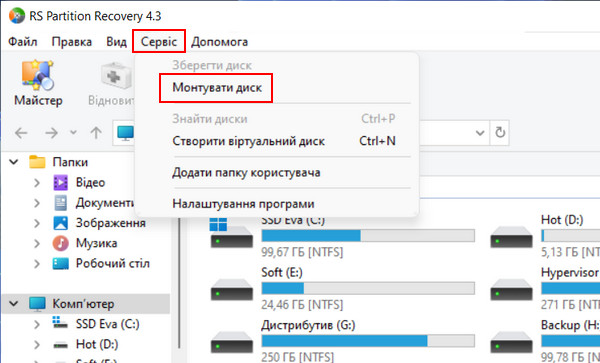Click Документи icon in tree

tap(60, 203)
